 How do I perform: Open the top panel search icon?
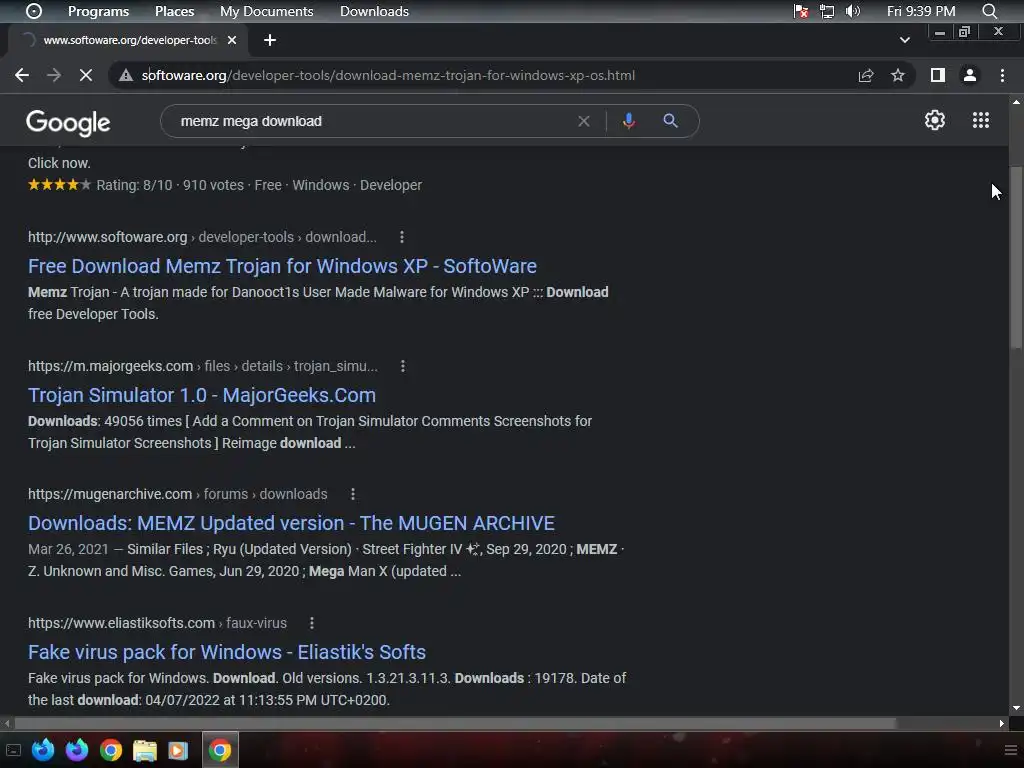[990, 11]
